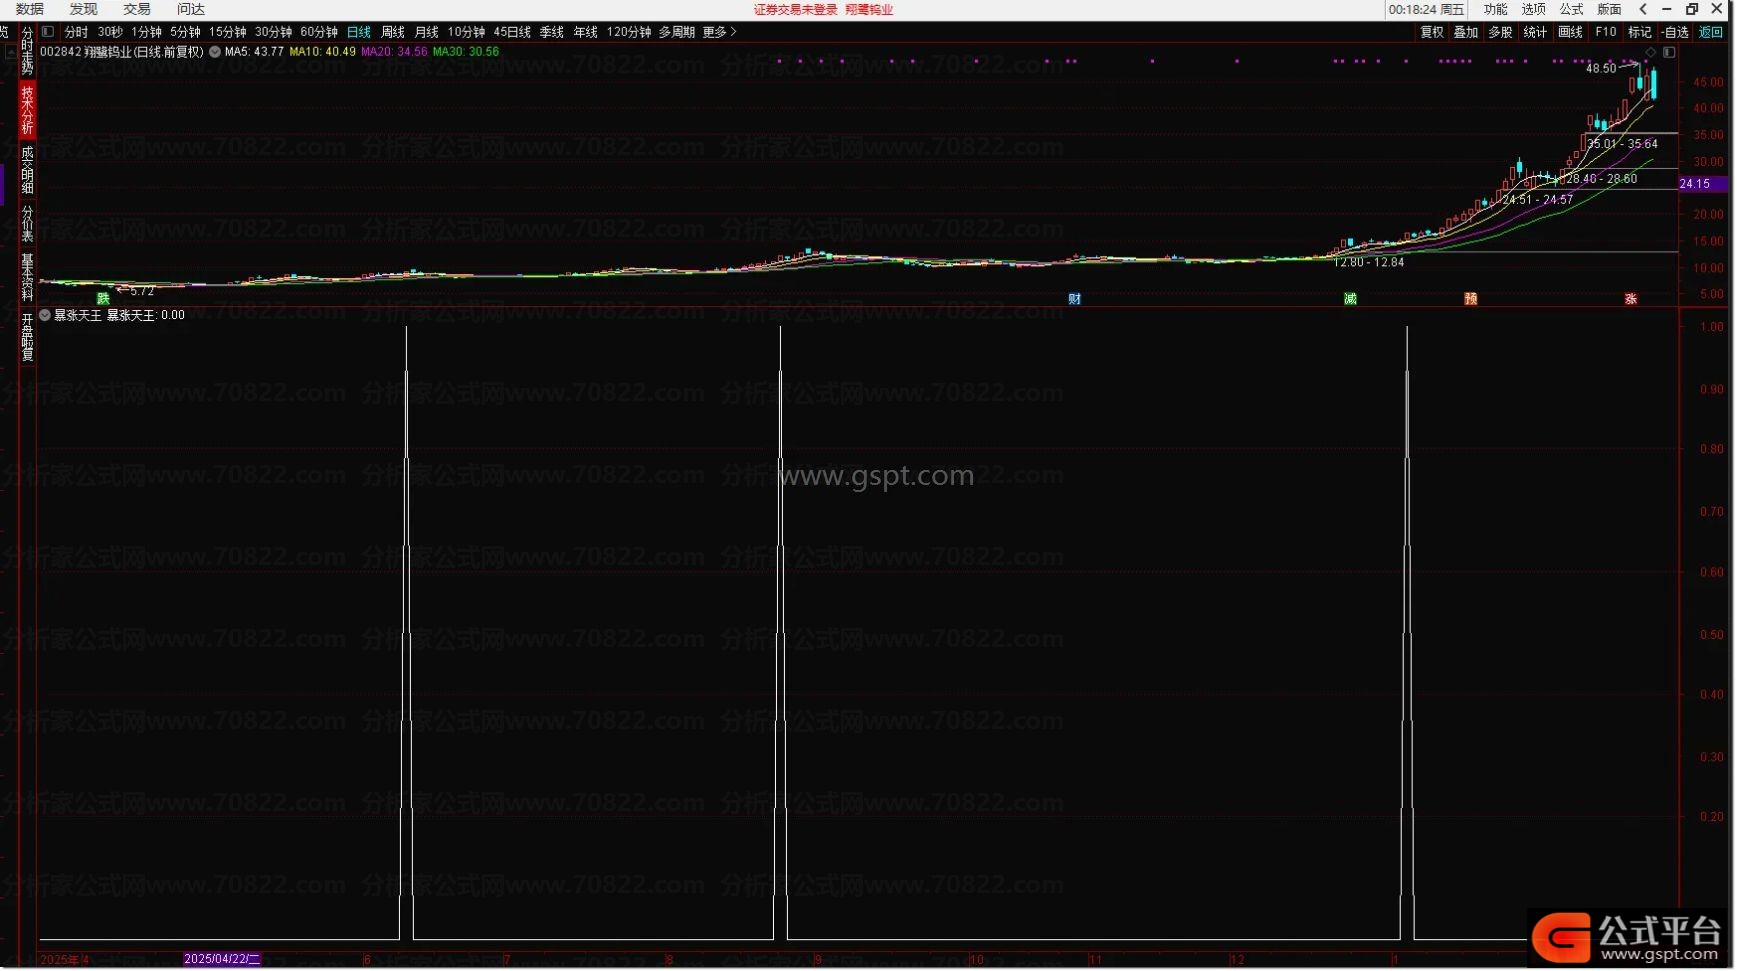Expand the 暴涨天王 indicator dropdown
The image size is (1737, 971).
pos(45,315)
